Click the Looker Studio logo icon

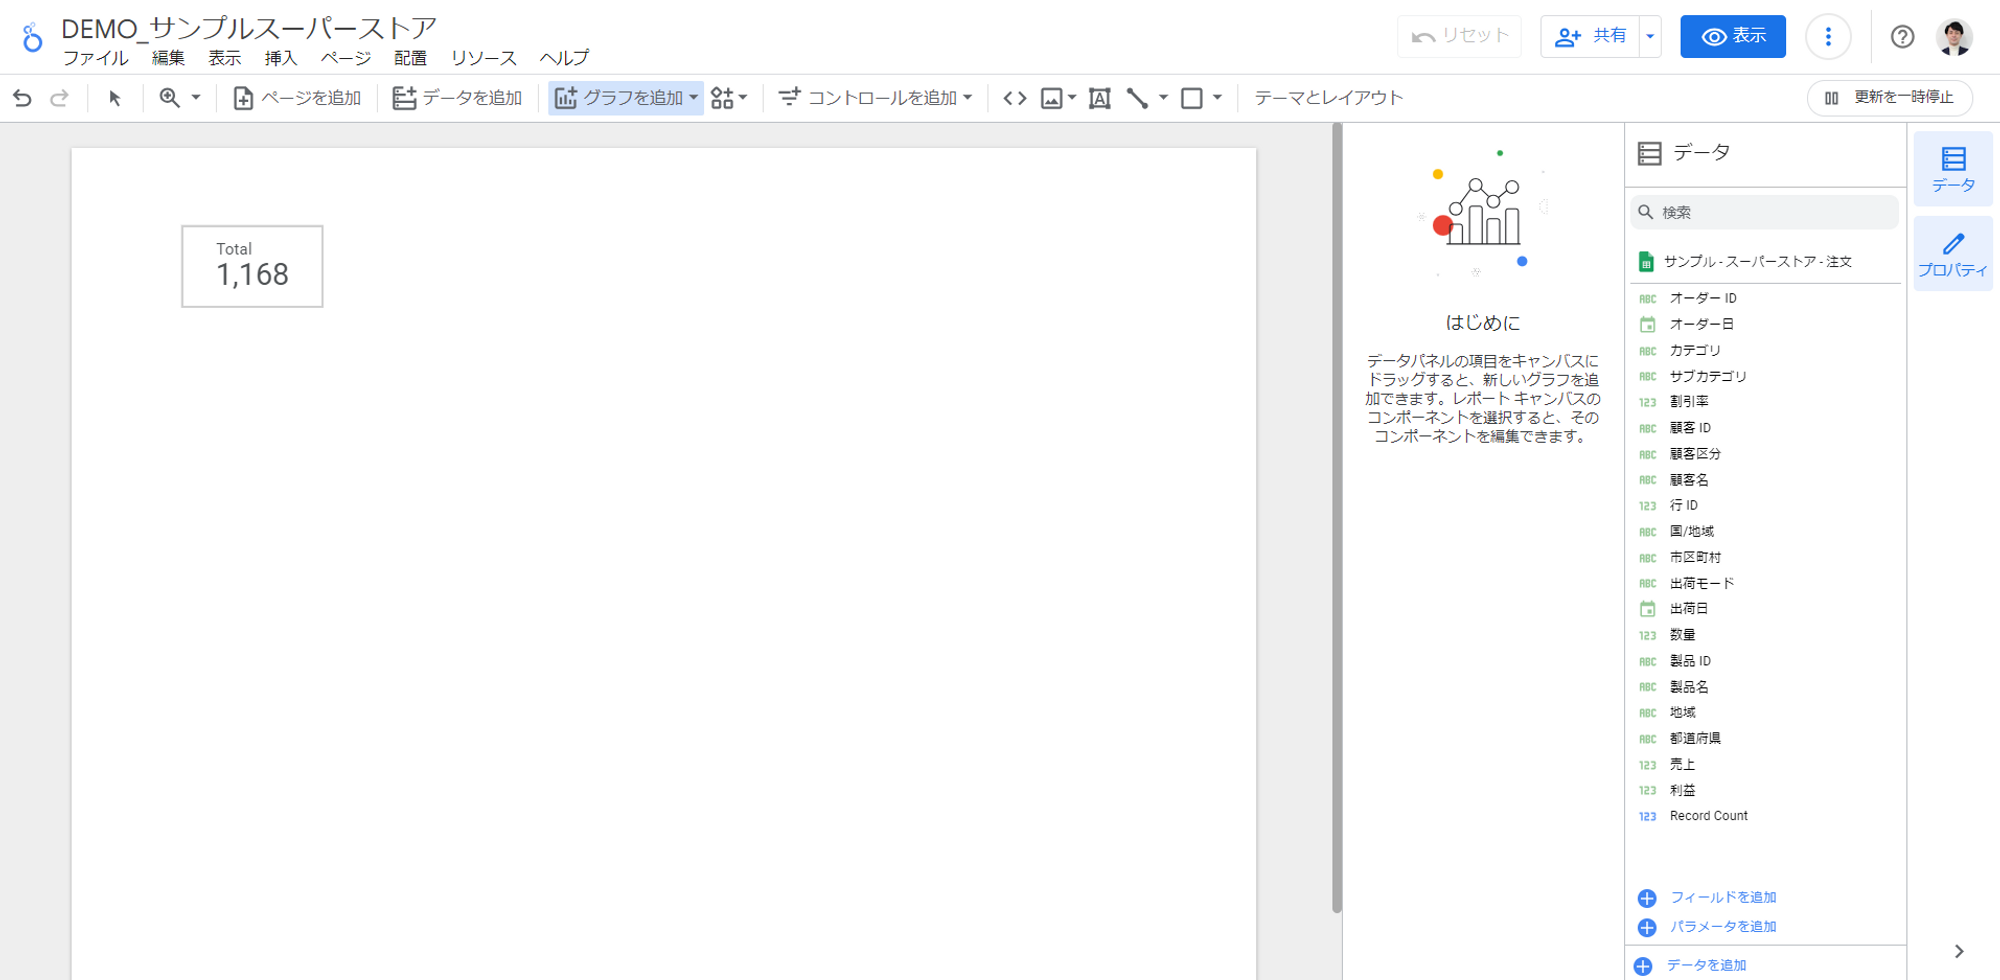[32, 38]
